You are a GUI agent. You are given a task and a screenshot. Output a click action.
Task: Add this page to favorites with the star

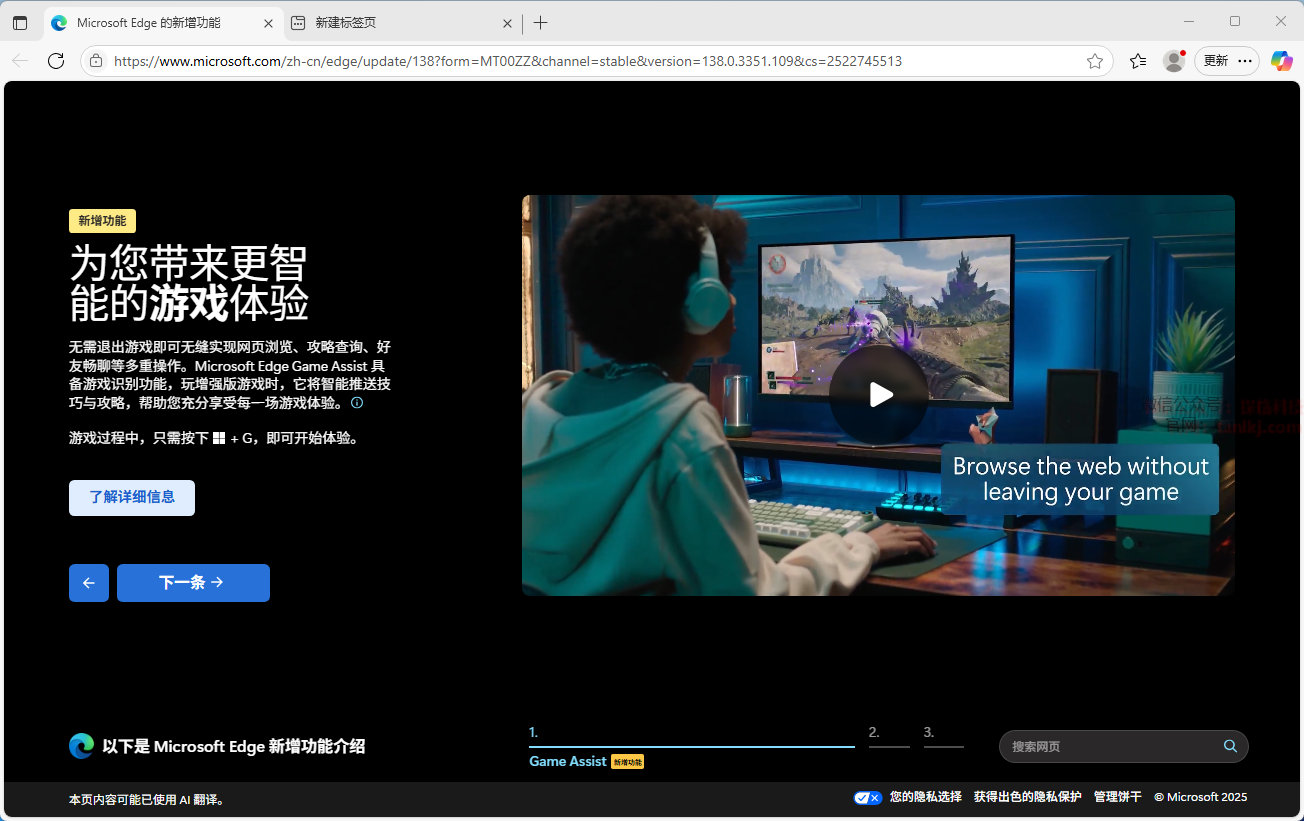pyautogui.click(x=1095, y=61)
